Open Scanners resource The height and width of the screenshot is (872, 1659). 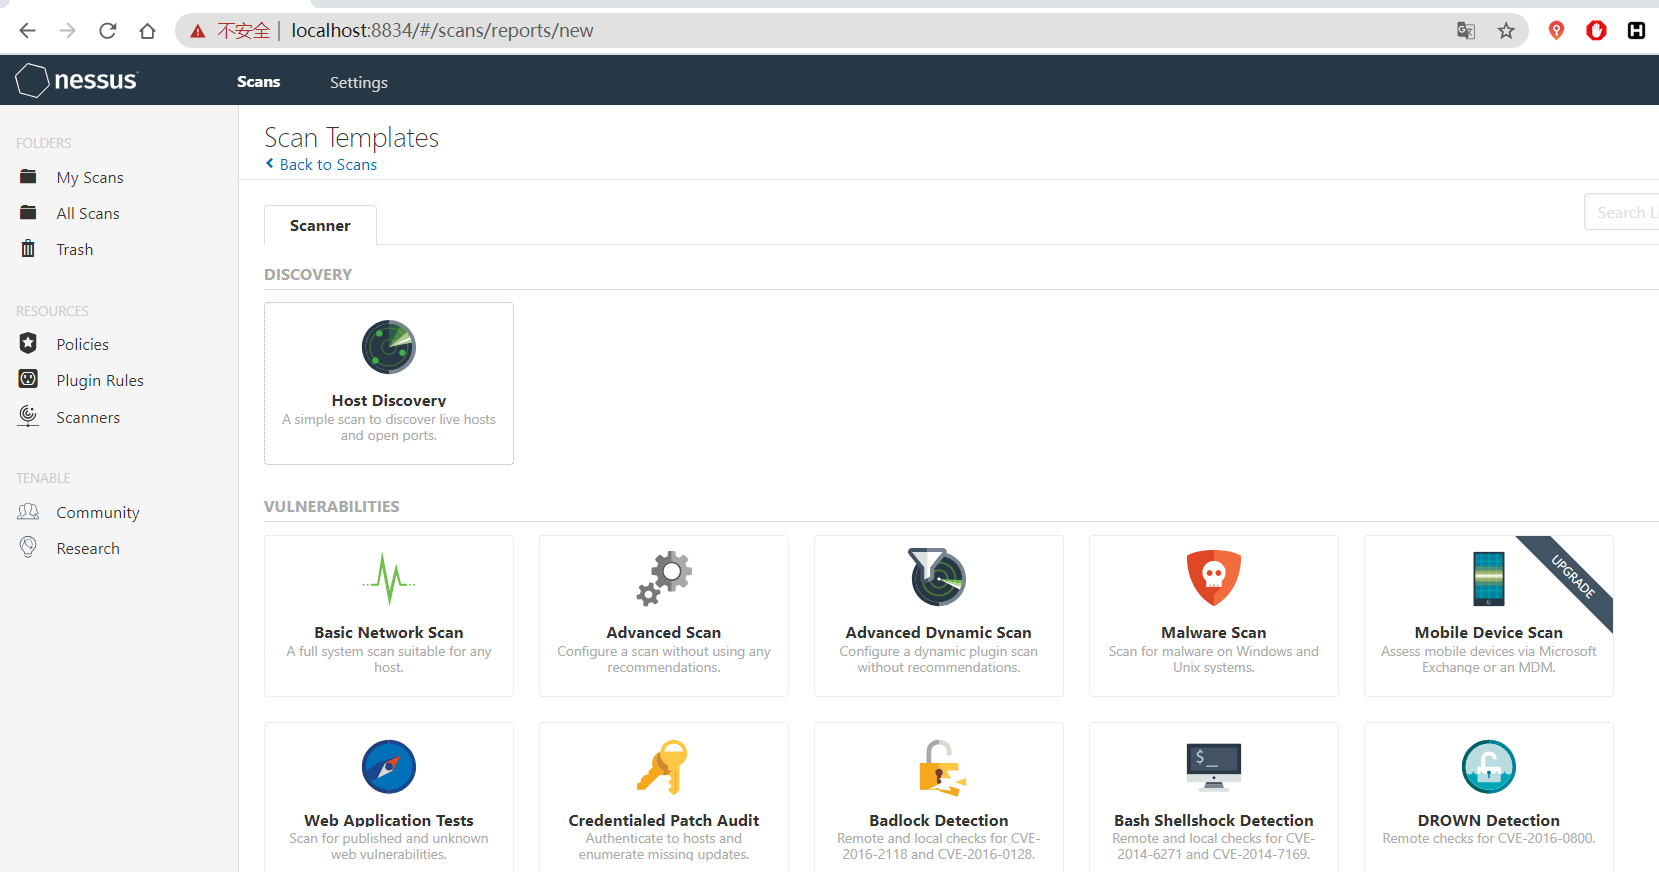tap(88, 417)
